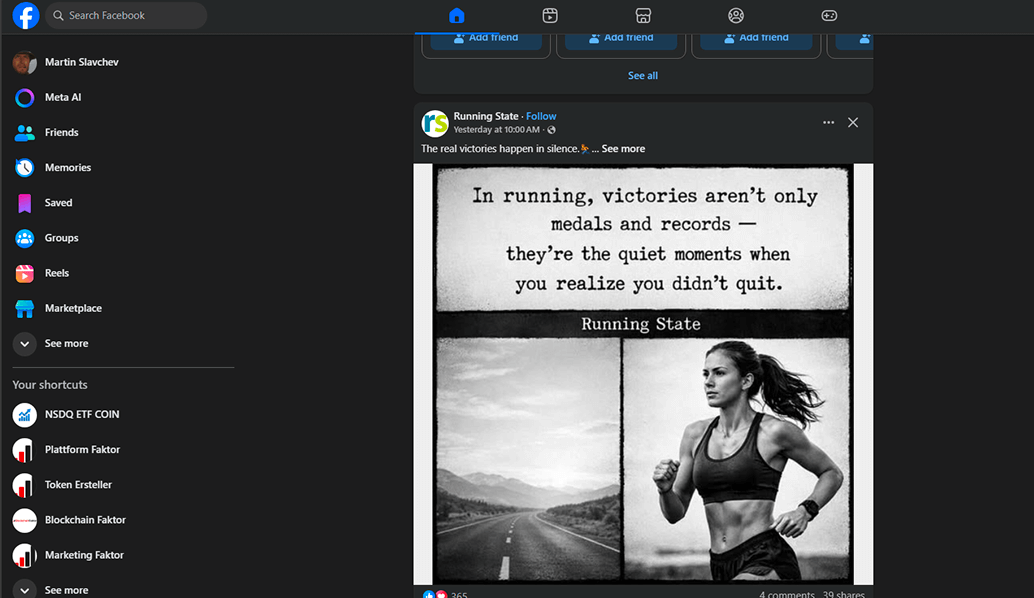Open the post options three-dots menu
Screen dimensions: 1034x598
[828, 122]
